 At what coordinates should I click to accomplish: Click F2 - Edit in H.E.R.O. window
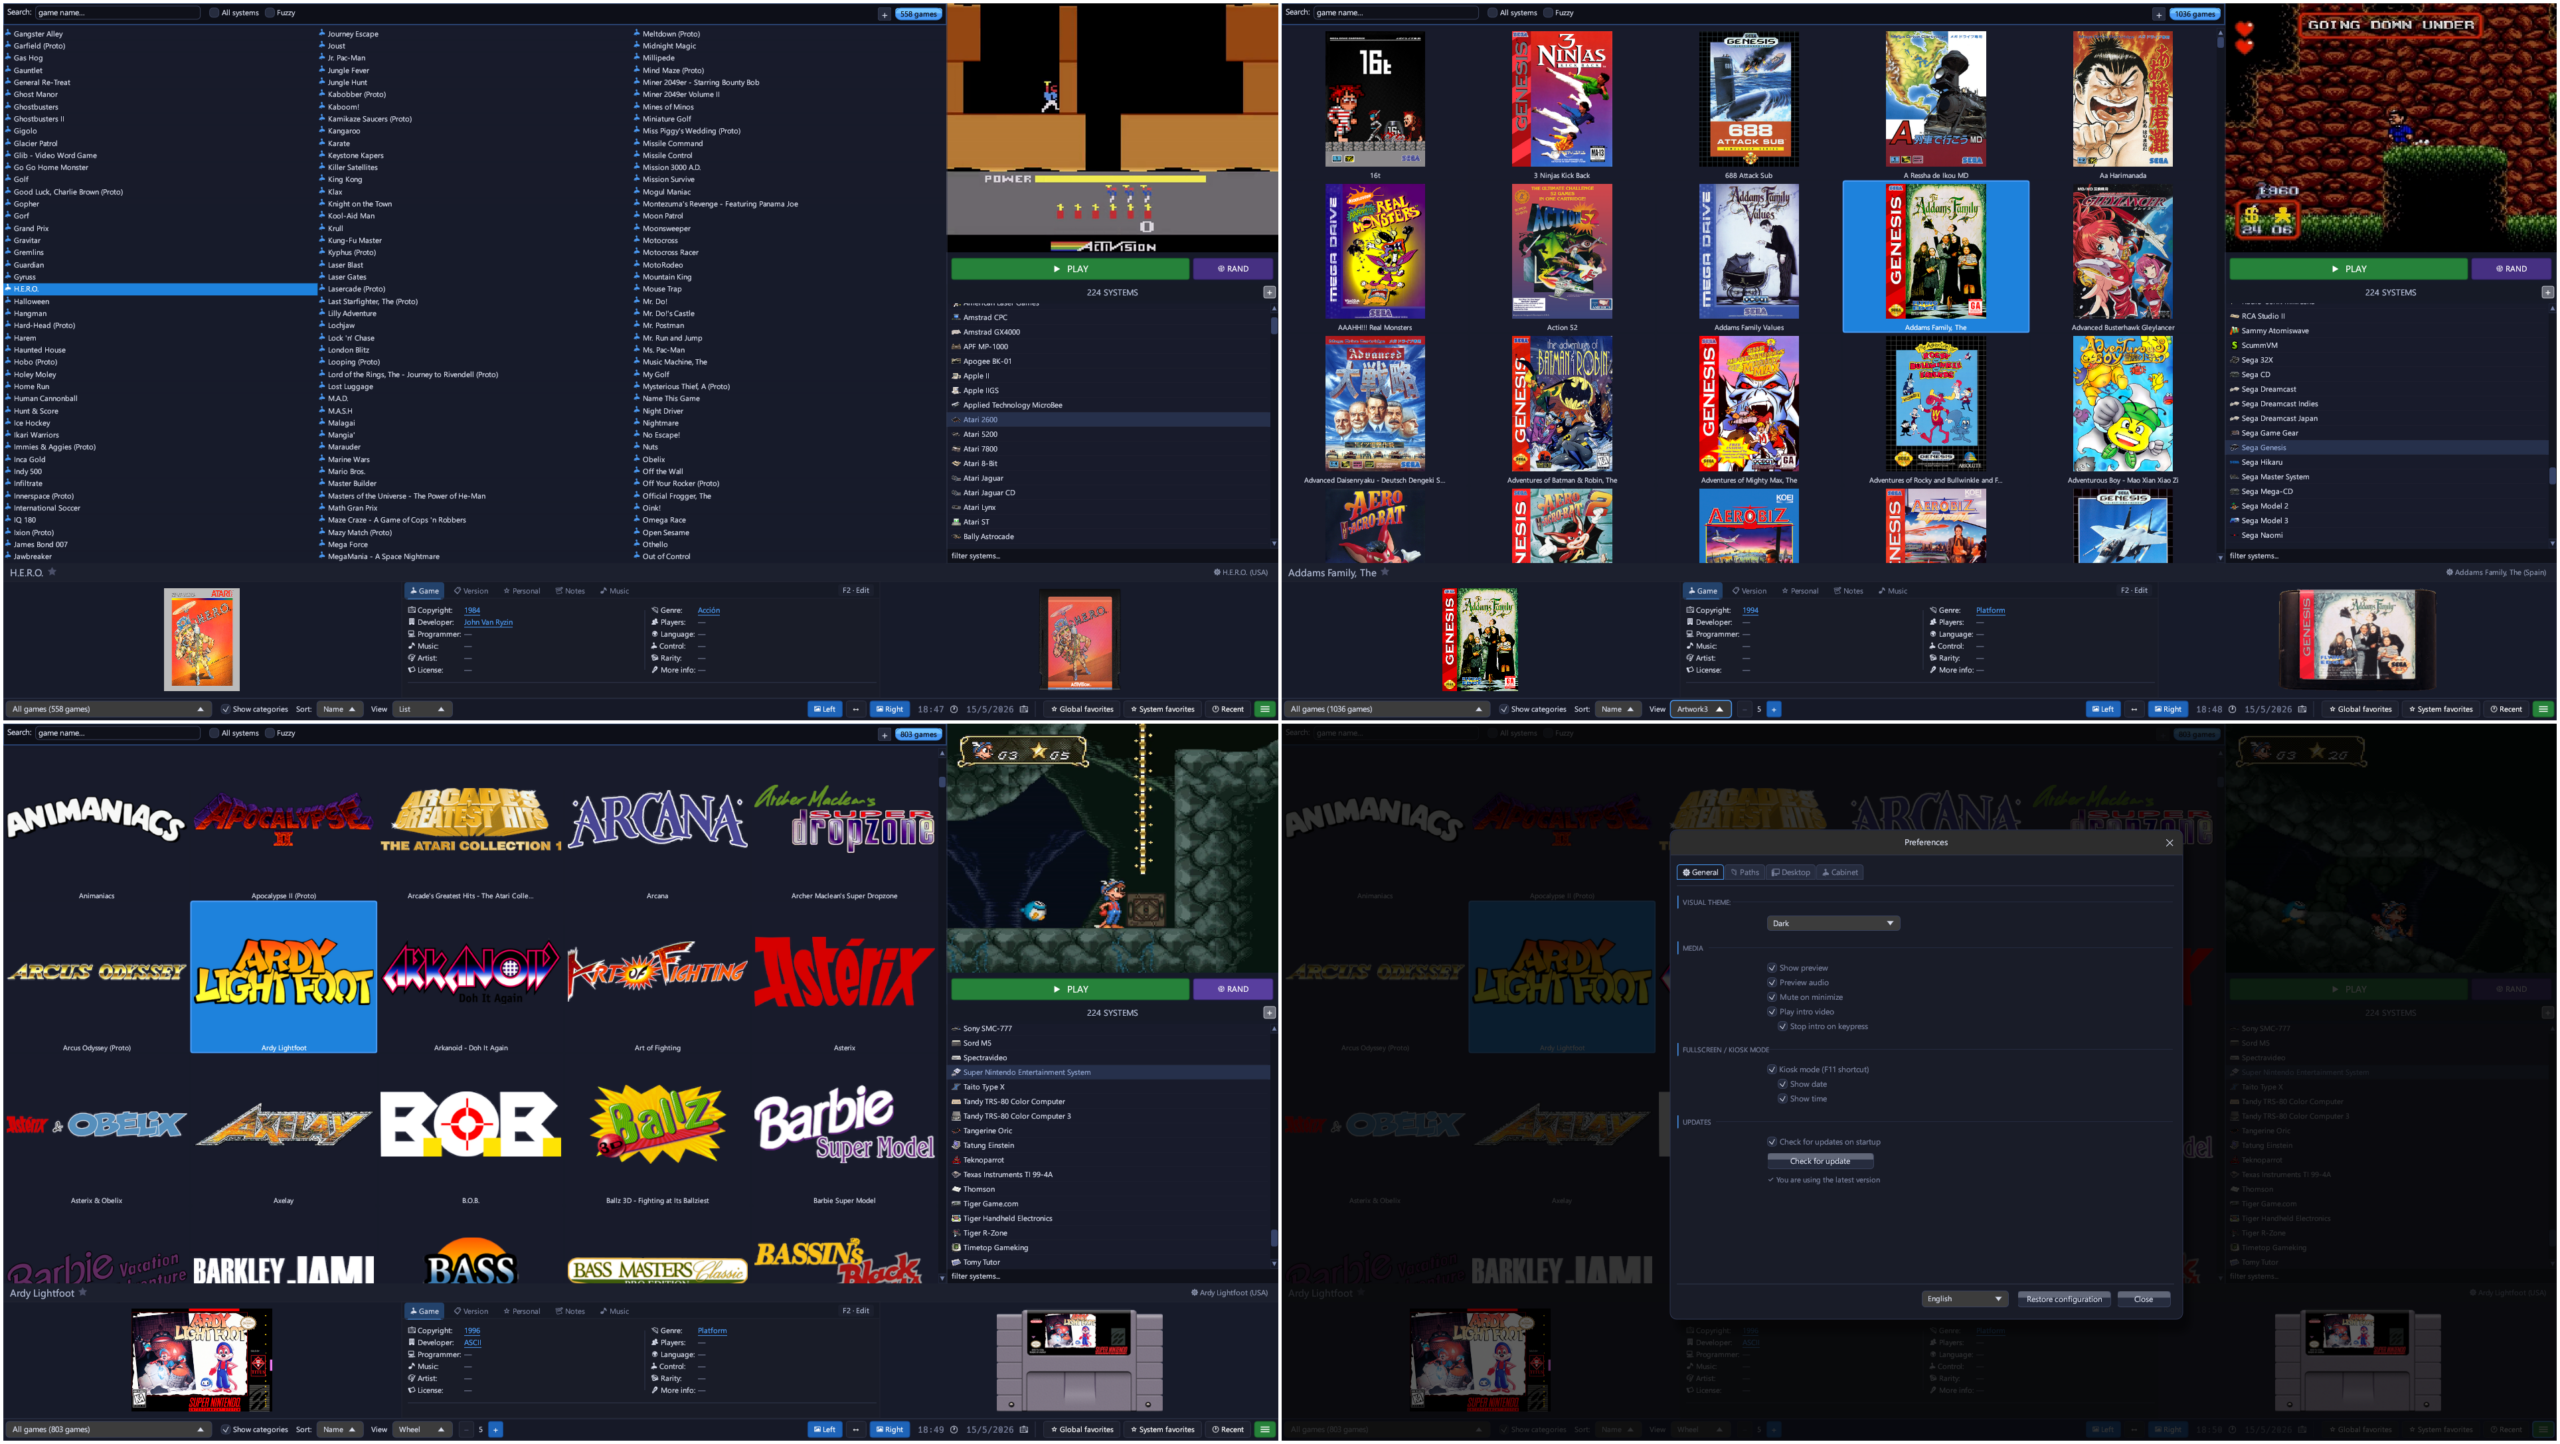pos(856,591)
